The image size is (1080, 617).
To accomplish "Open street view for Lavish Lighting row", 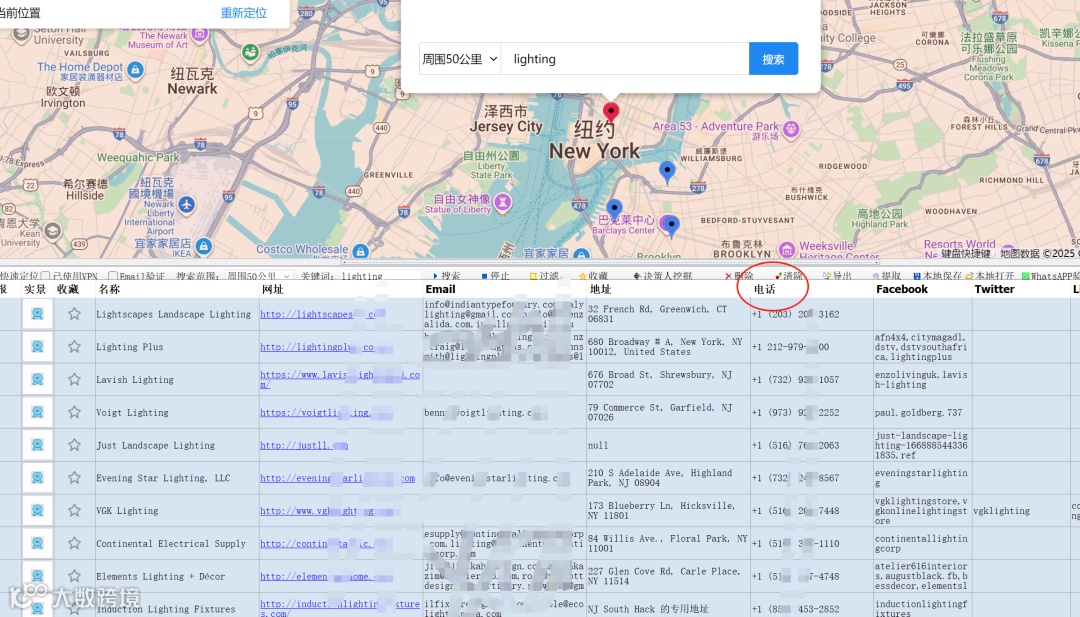I will (37, 379).
